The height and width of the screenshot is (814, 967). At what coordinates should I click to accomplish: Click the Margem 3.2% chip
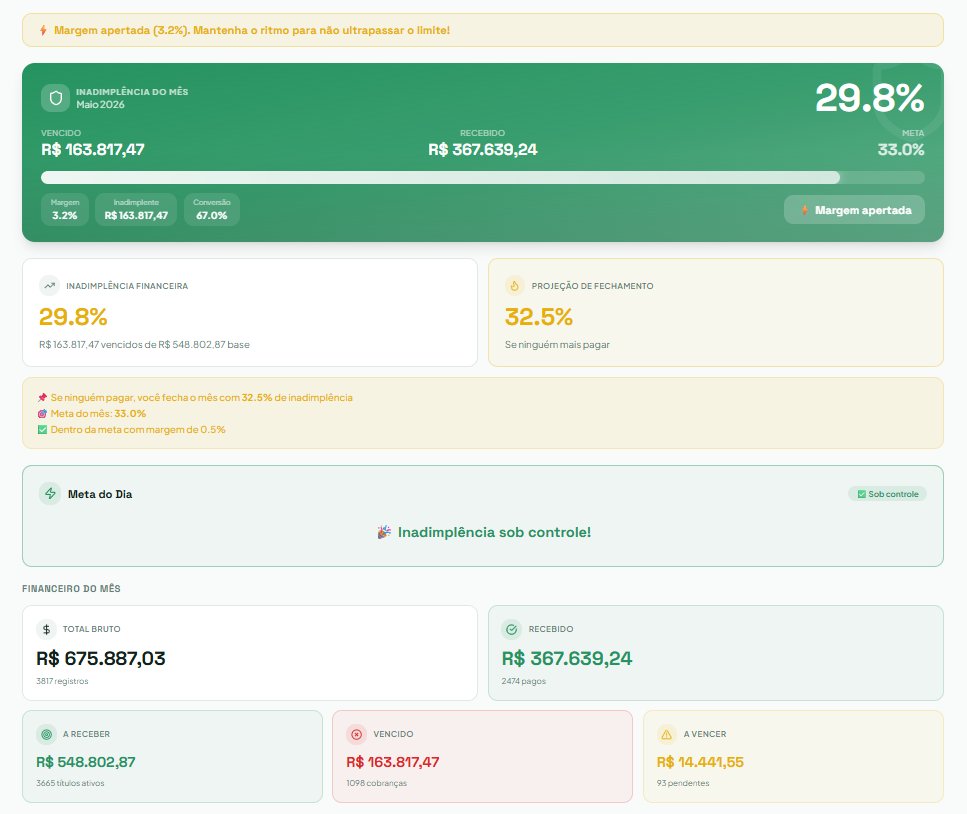65,210
